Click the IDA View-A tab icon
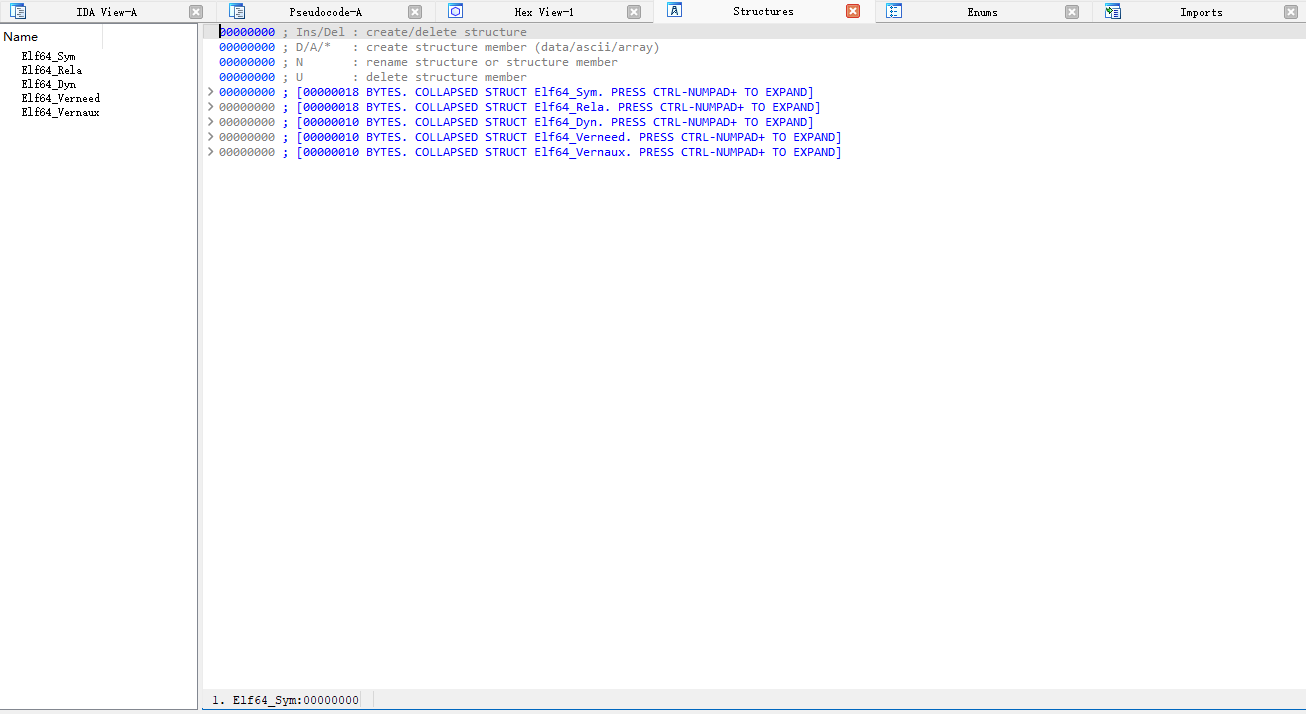This screenshot has width=1306, height=714. coord(18,12)
